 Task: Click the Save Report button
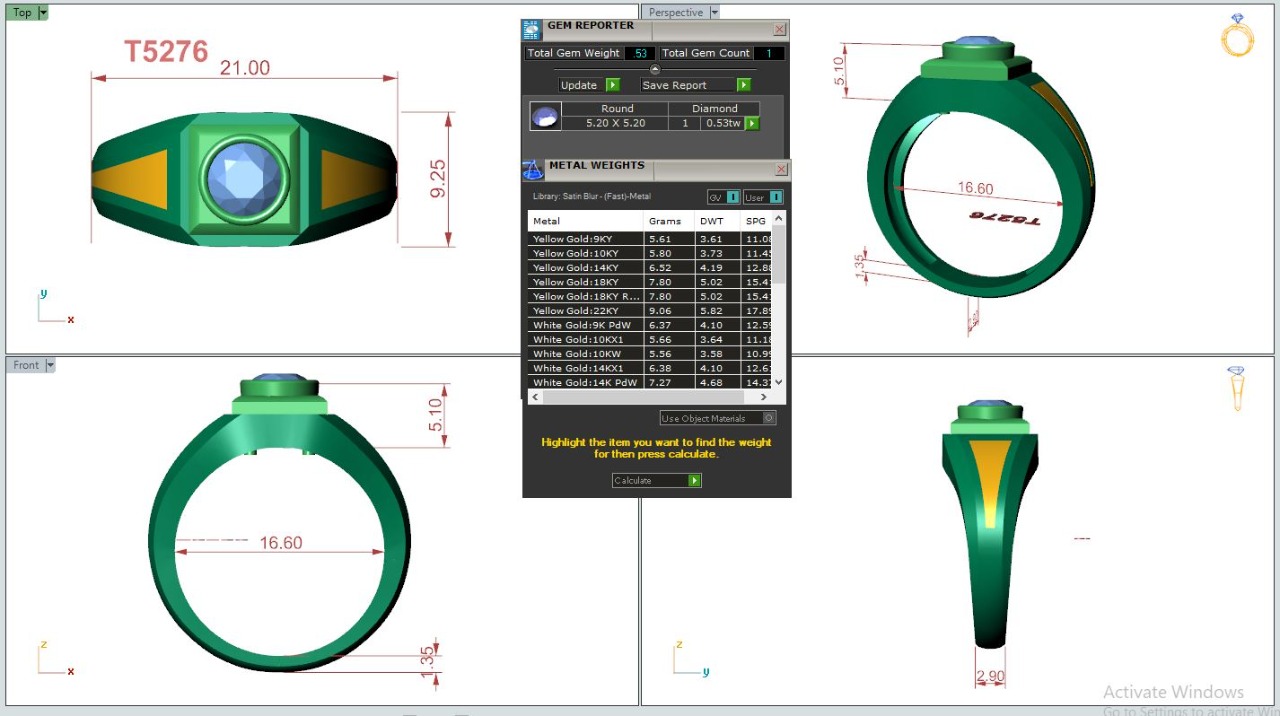point(695,85)
